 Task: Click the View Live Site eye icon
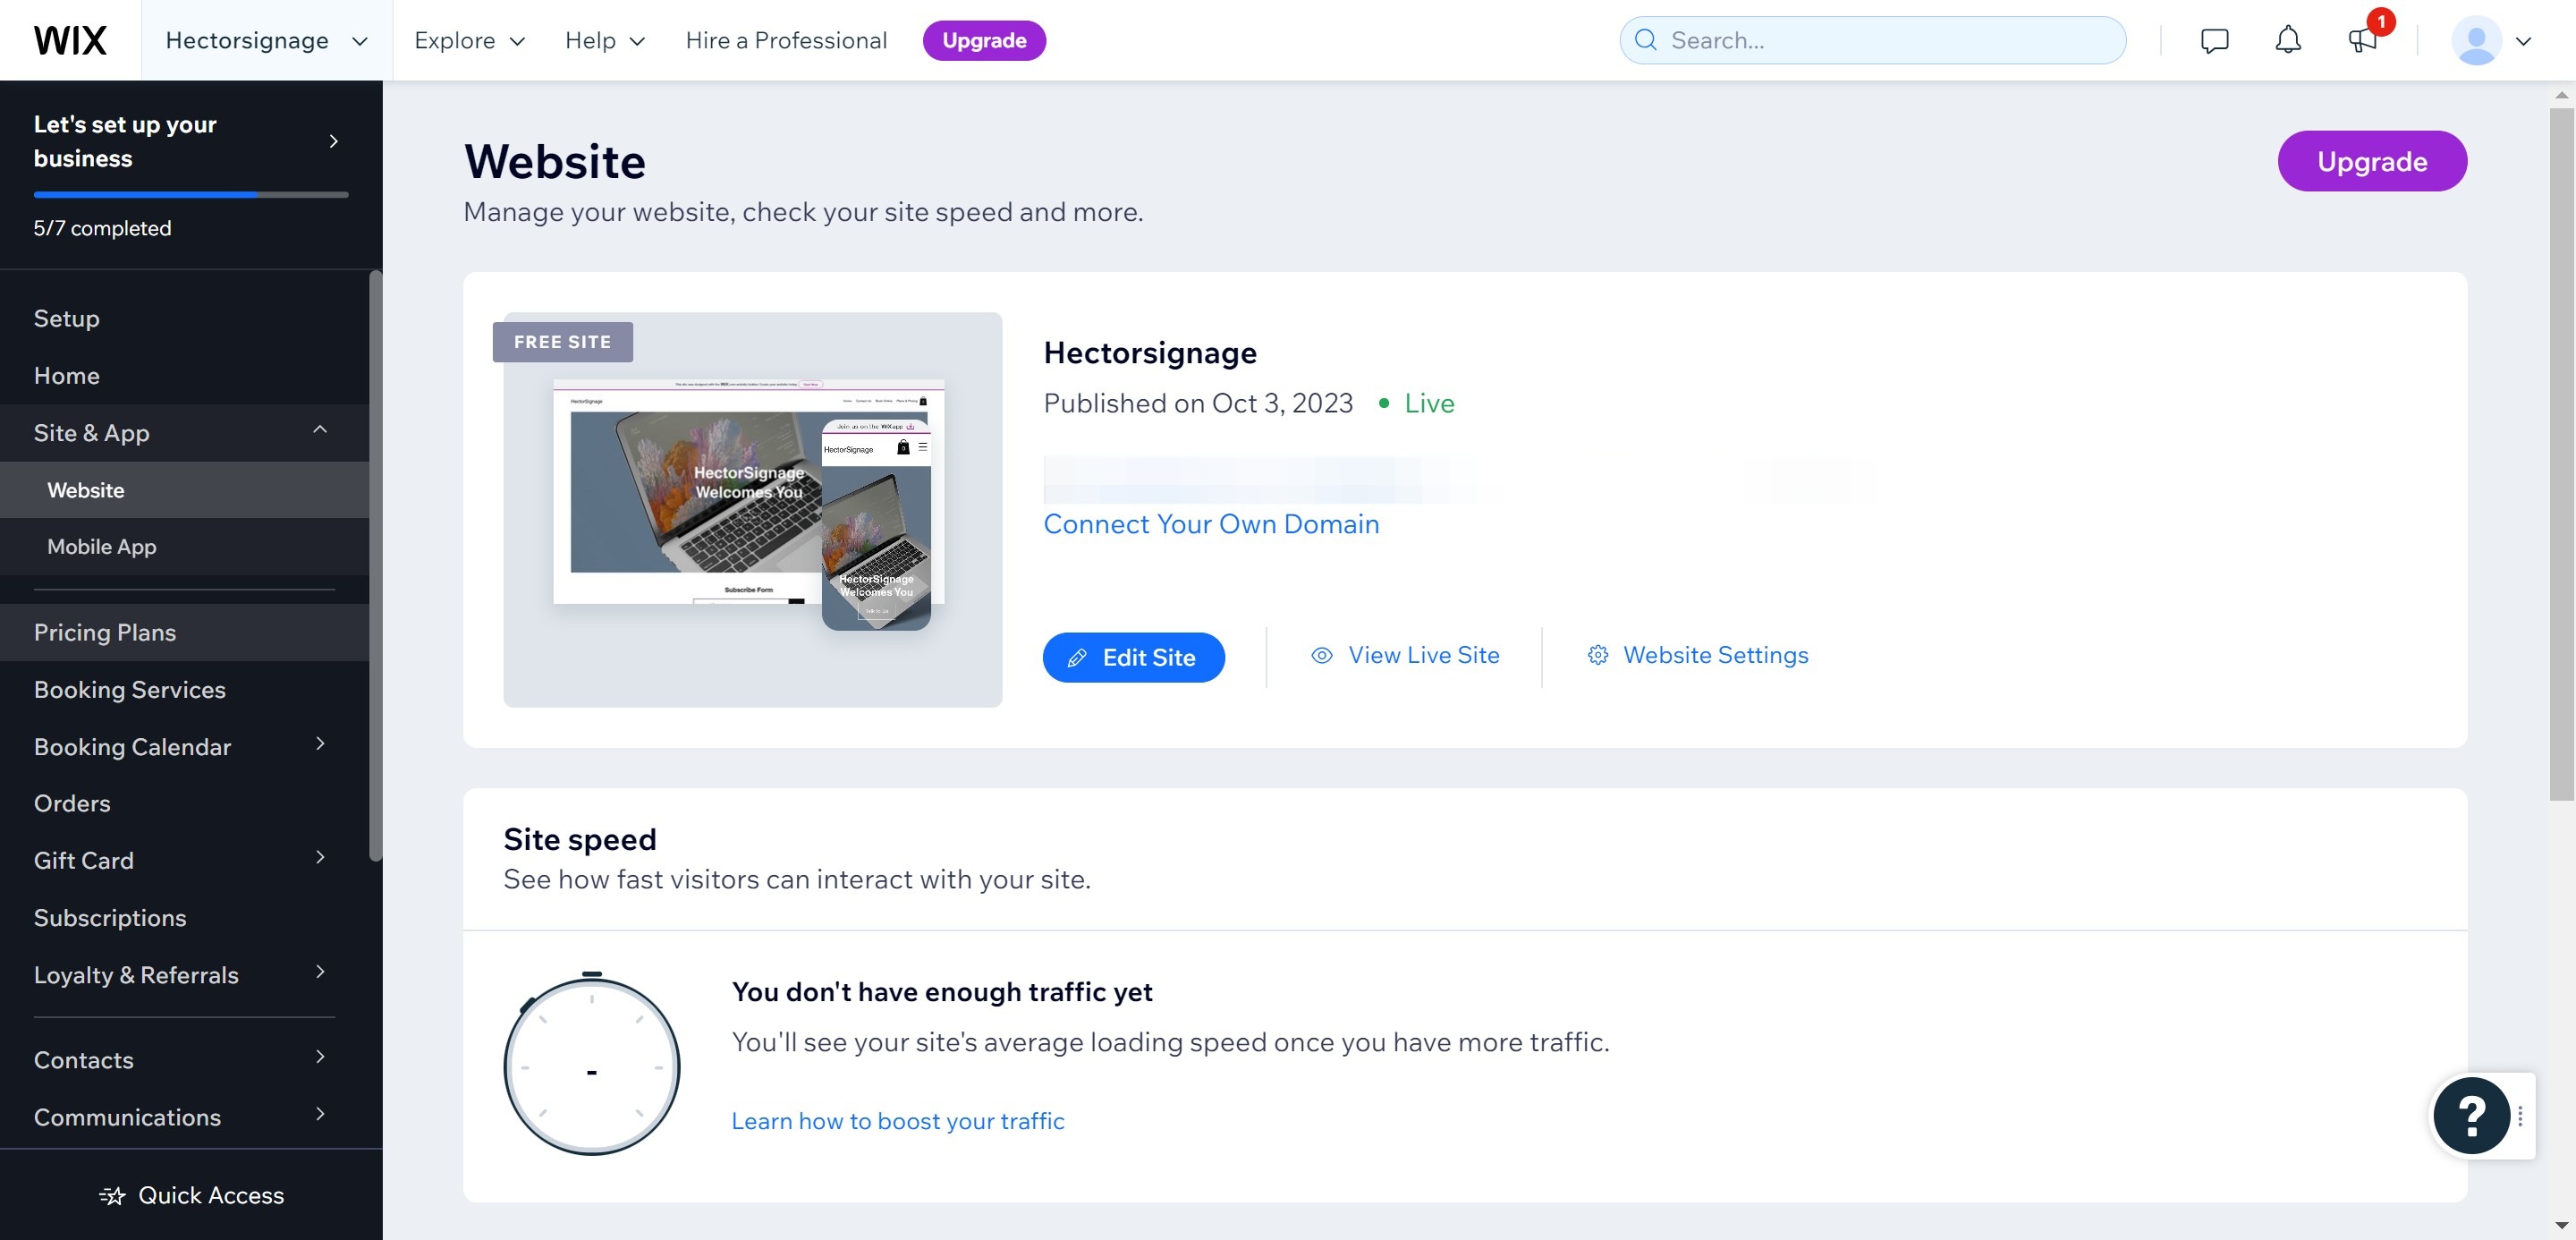1322,655
